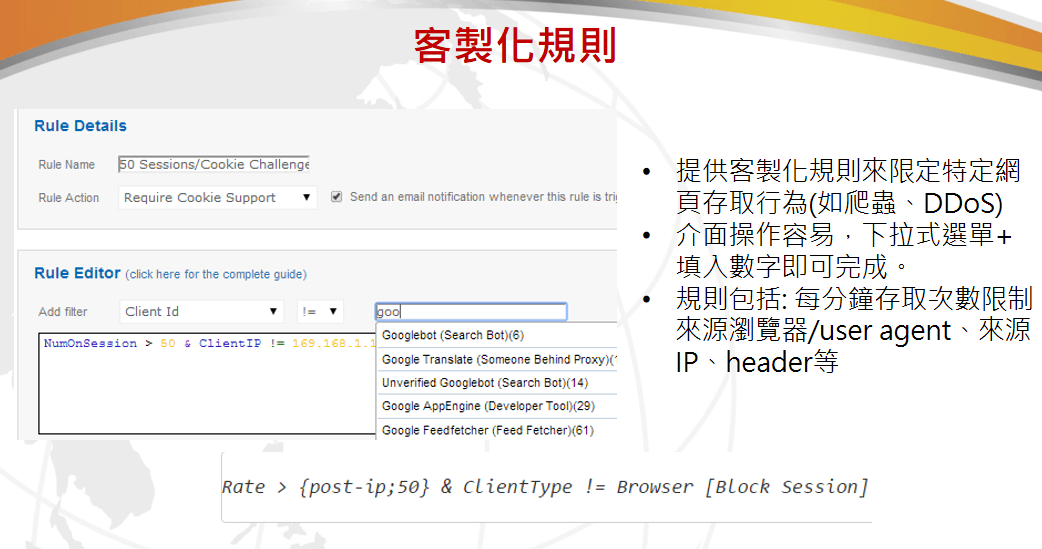Select Google Feedfetcher (Feed Fetcher)(61)
This screenshot has height=549, width=1042.
(x=487, y=431)
